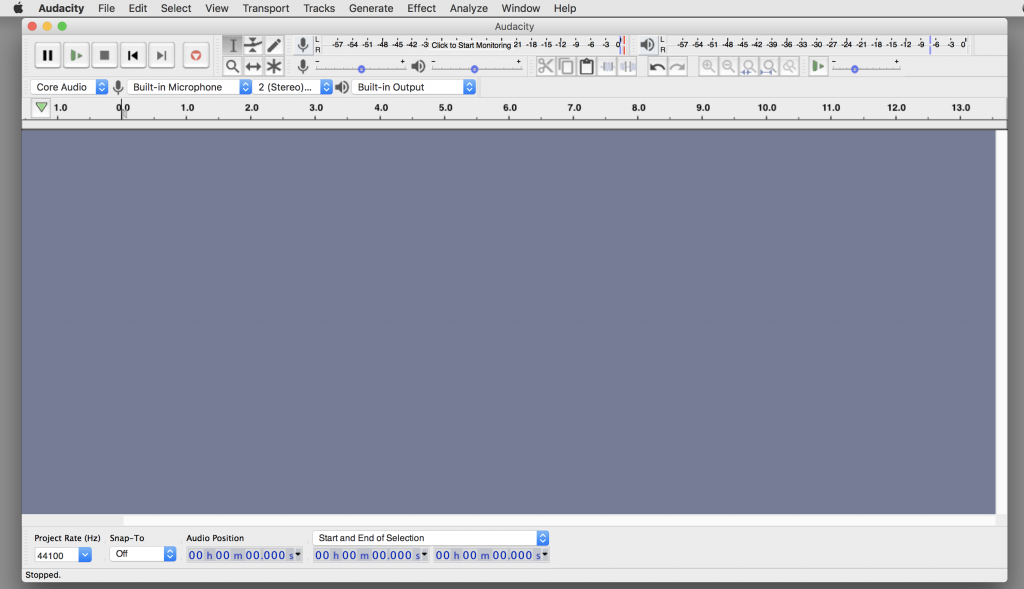Click the Silence Audio icon

pos(628,66)
